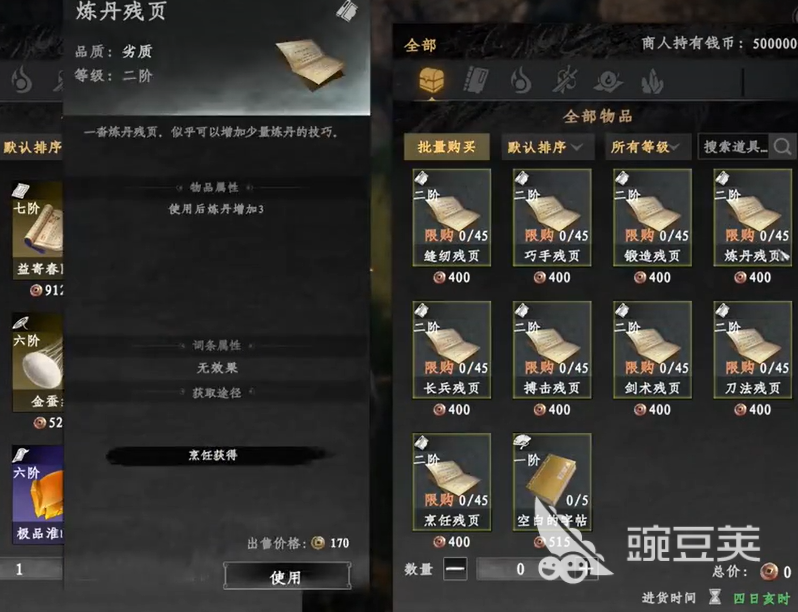Switch to the 全部 tab
This screenshot has height=612, width=798.
420,45
